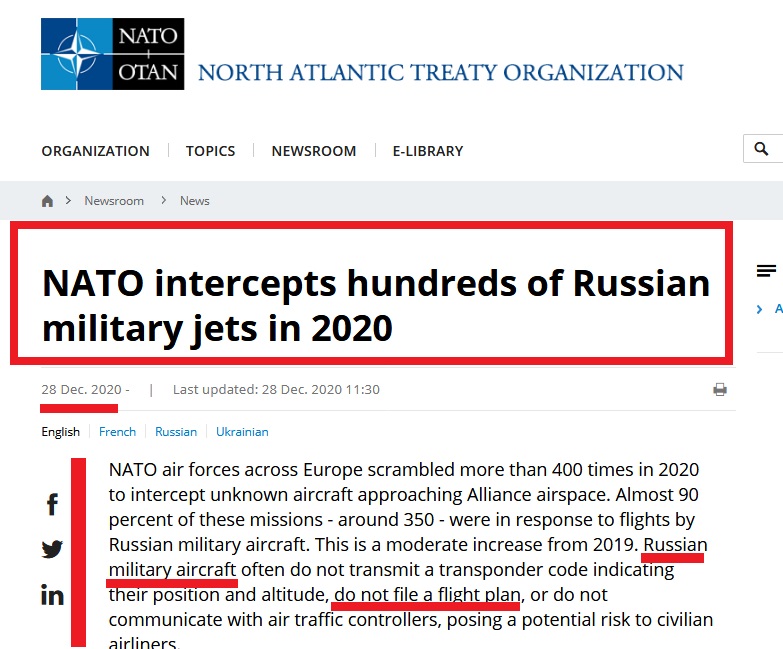
Task: Switch article language to French
Action: [x=117, y=432]
